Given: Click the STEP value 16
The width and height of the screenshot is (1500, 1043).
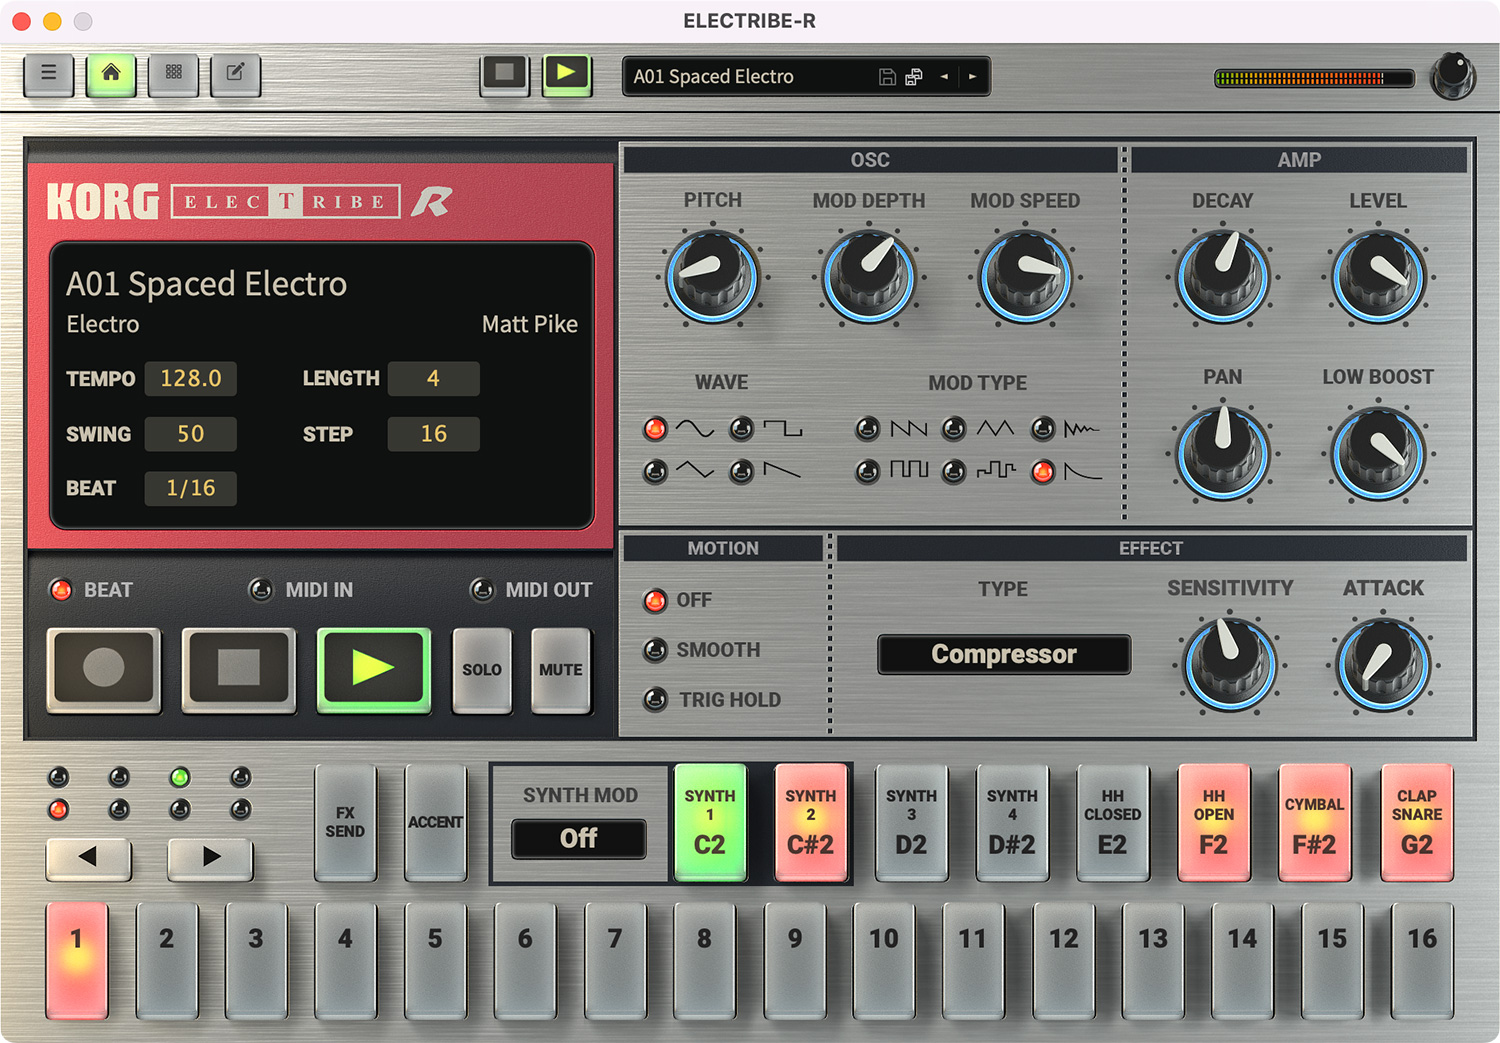Looking at the screenshot, I should [433, 434].
